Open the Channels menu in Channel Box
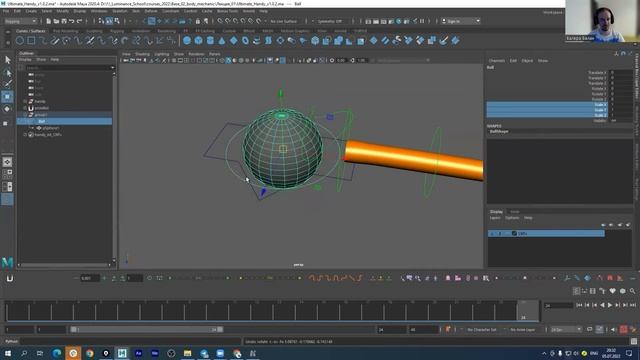This screenshot has width=640, height=360. tap(497, 60)
